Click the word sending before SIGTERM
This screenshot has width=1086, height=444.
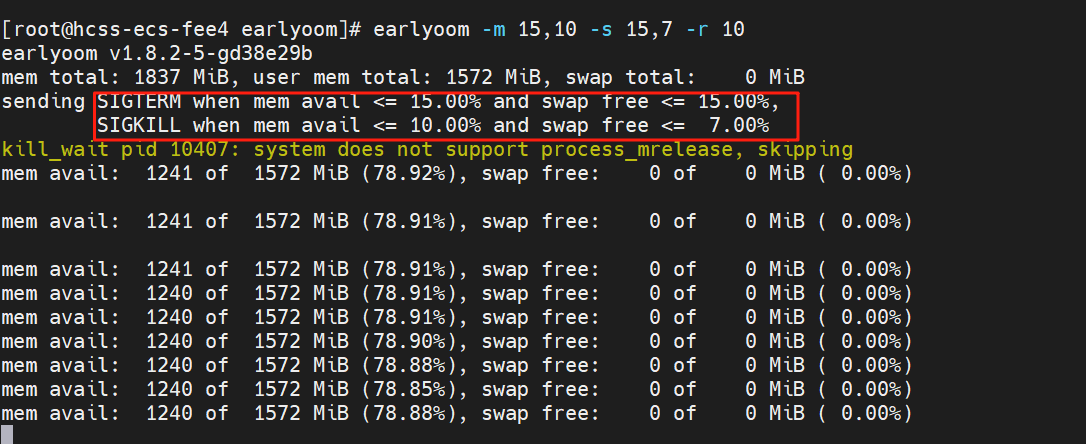pos(43,102)
